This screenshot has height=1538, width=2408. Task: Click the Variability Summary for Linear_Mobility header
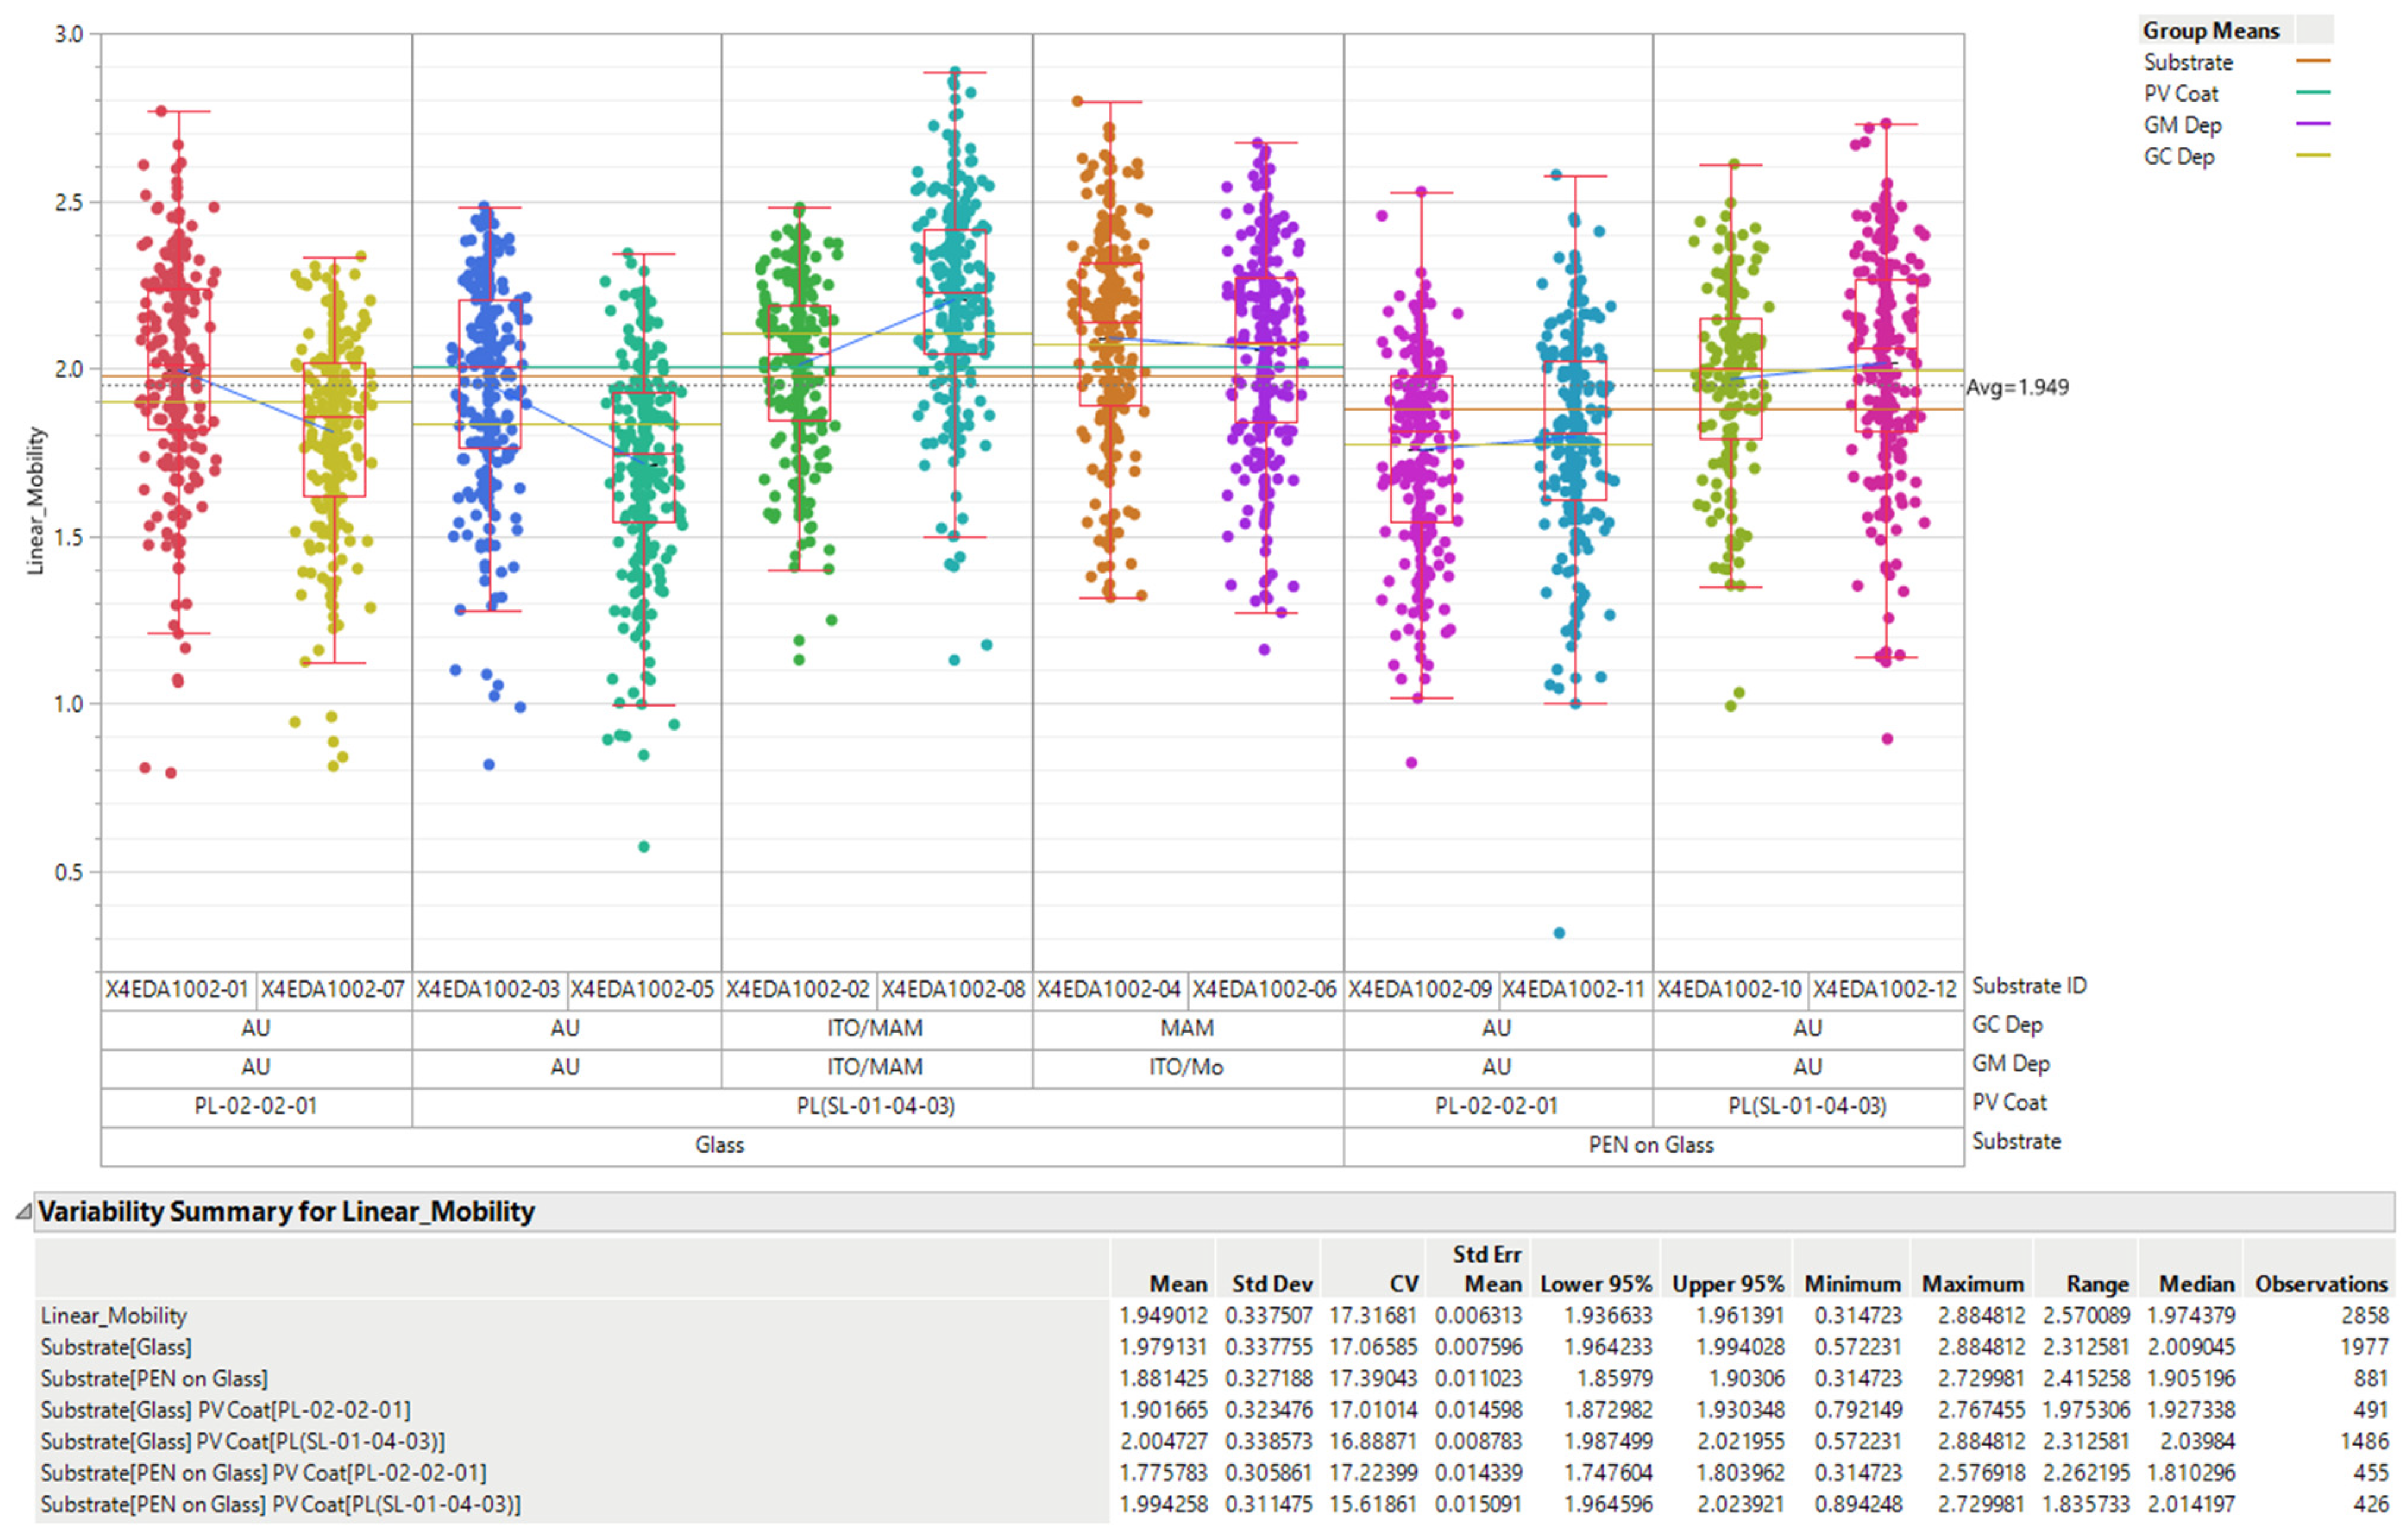click(286, 1212)
